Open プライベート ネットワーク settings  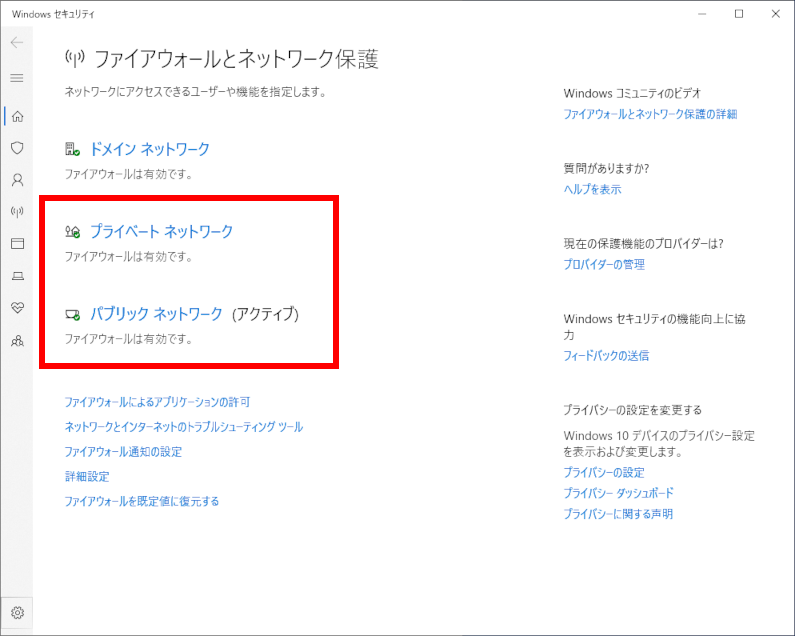click(161, 231)
